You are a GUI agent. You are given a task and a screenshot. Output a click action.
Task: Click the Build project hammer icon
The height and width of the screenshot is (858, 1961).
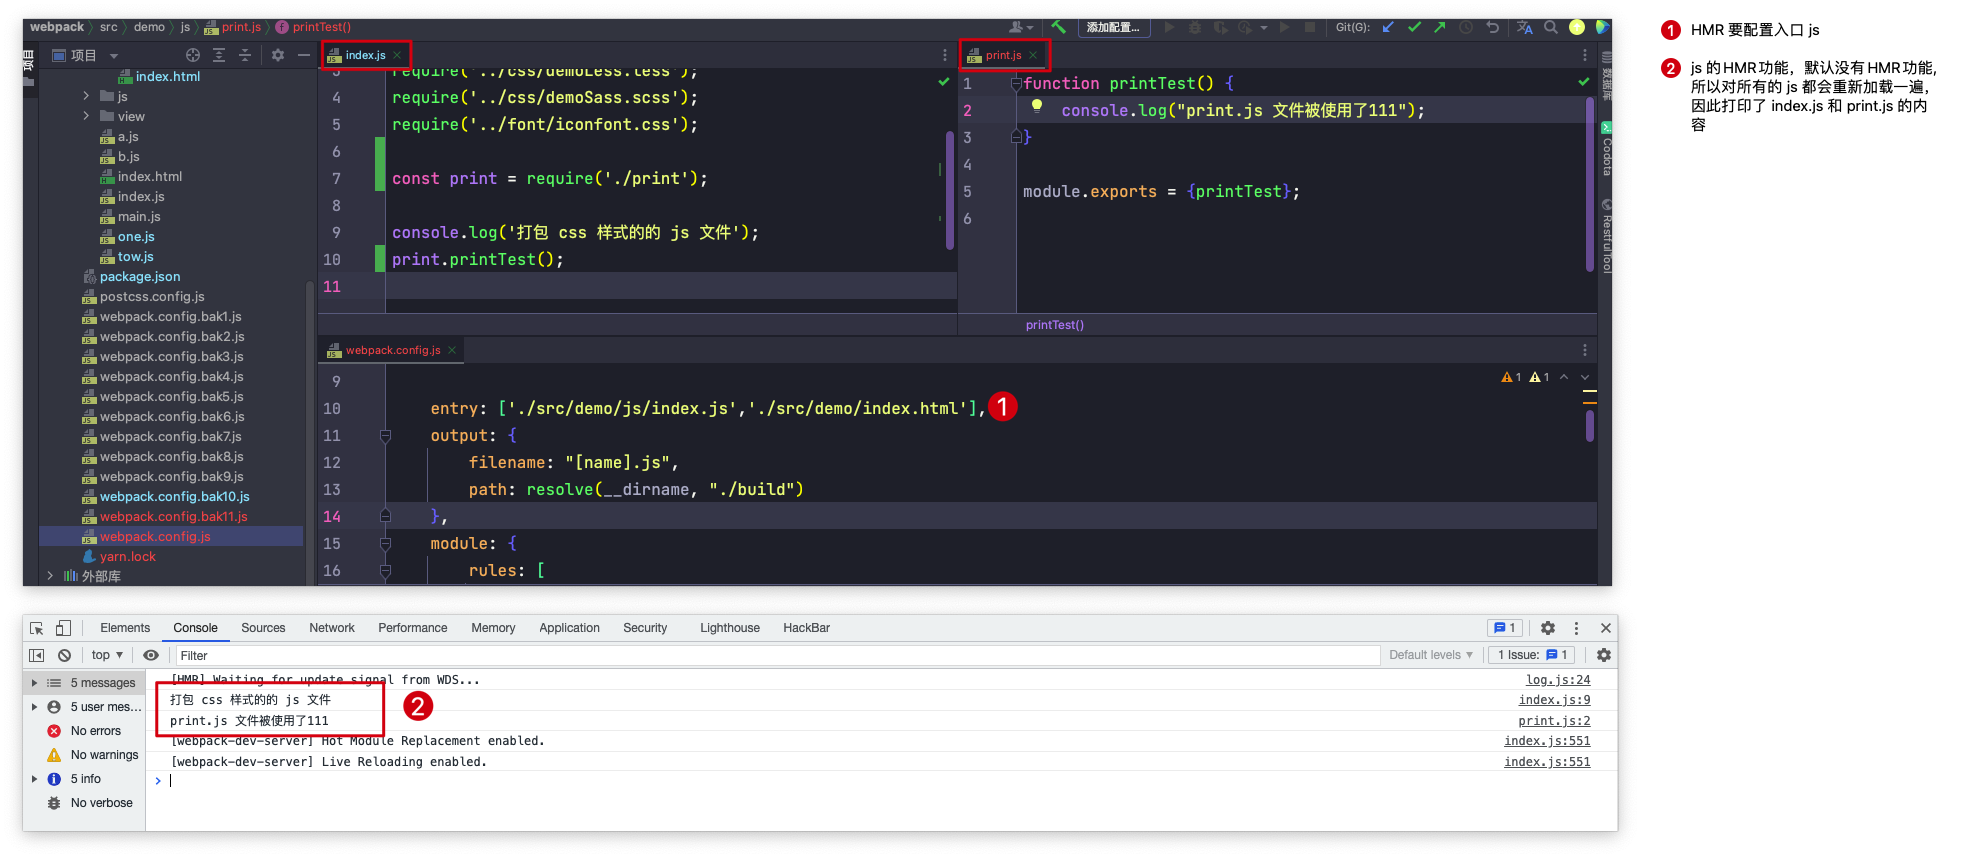pyautogui.click(x=1058, y=27)
